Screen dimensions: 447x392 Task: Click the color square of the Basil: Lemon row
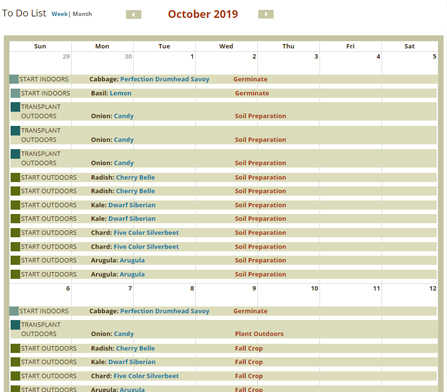coord(15,93)
